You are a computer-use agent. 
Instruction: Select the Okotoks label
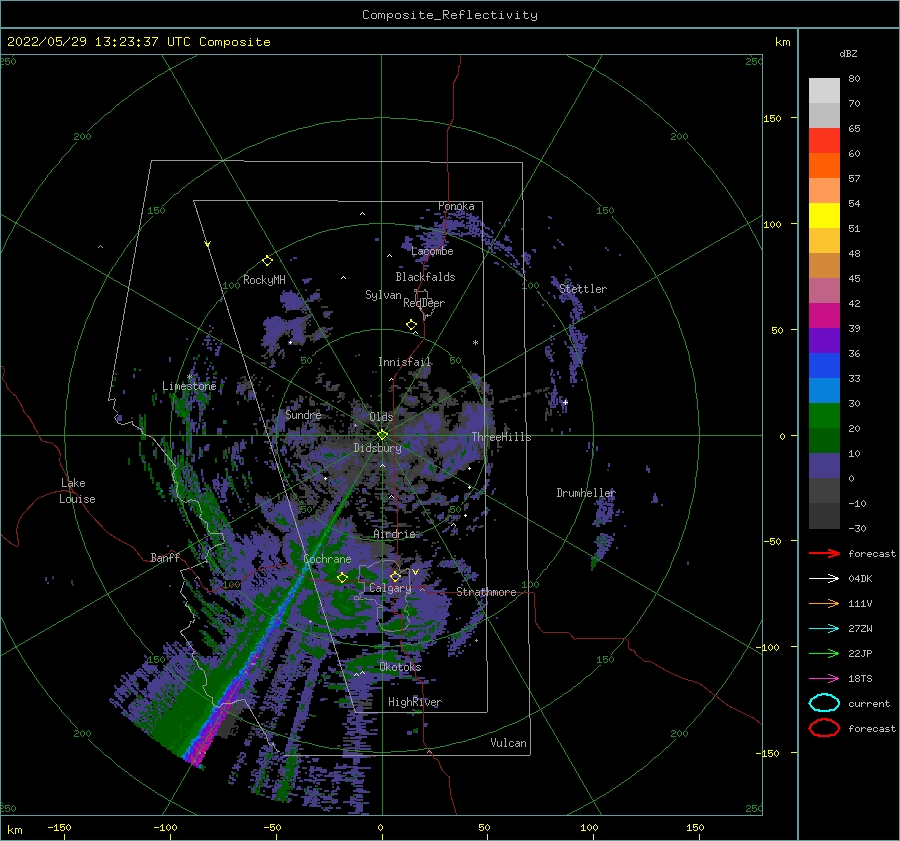(400, 667)
